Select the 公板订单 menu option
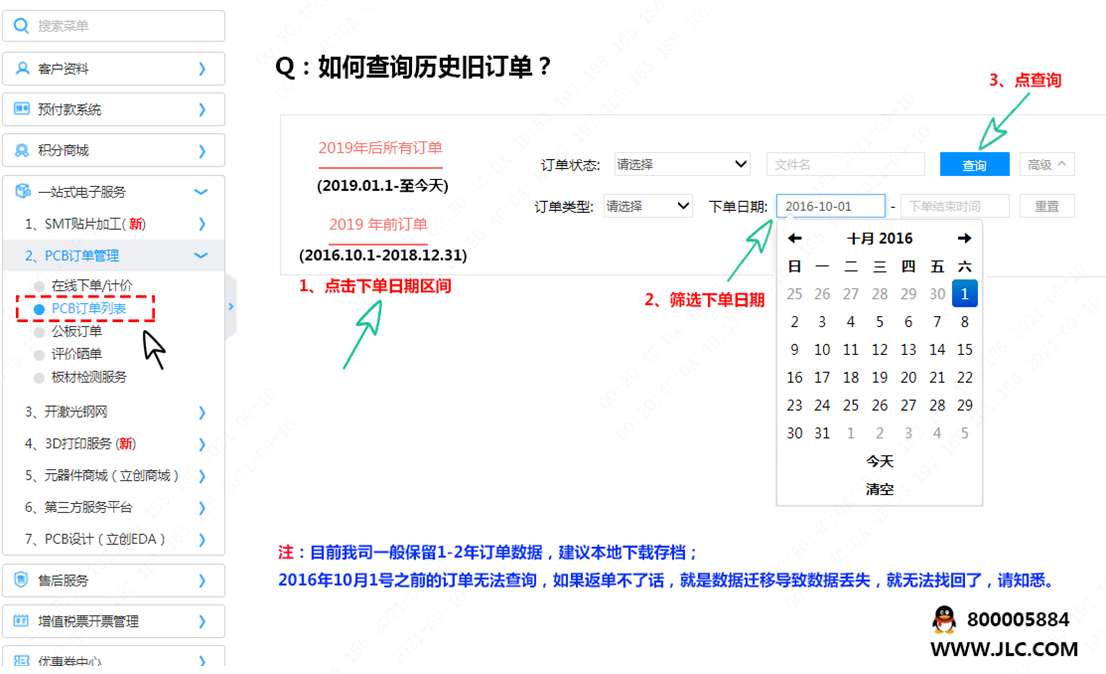Screen dimensions: 1106x674 pyautogui.click(x=76, y=331)
